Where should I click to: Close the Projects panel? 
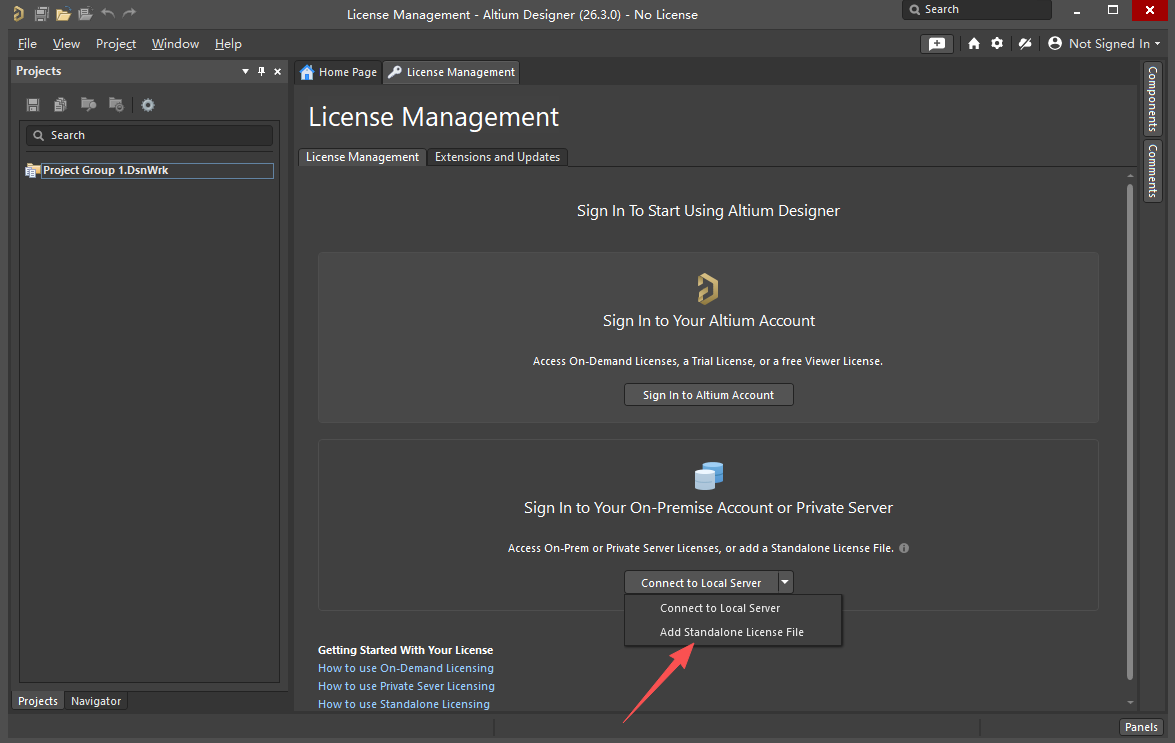pos(278,71)
